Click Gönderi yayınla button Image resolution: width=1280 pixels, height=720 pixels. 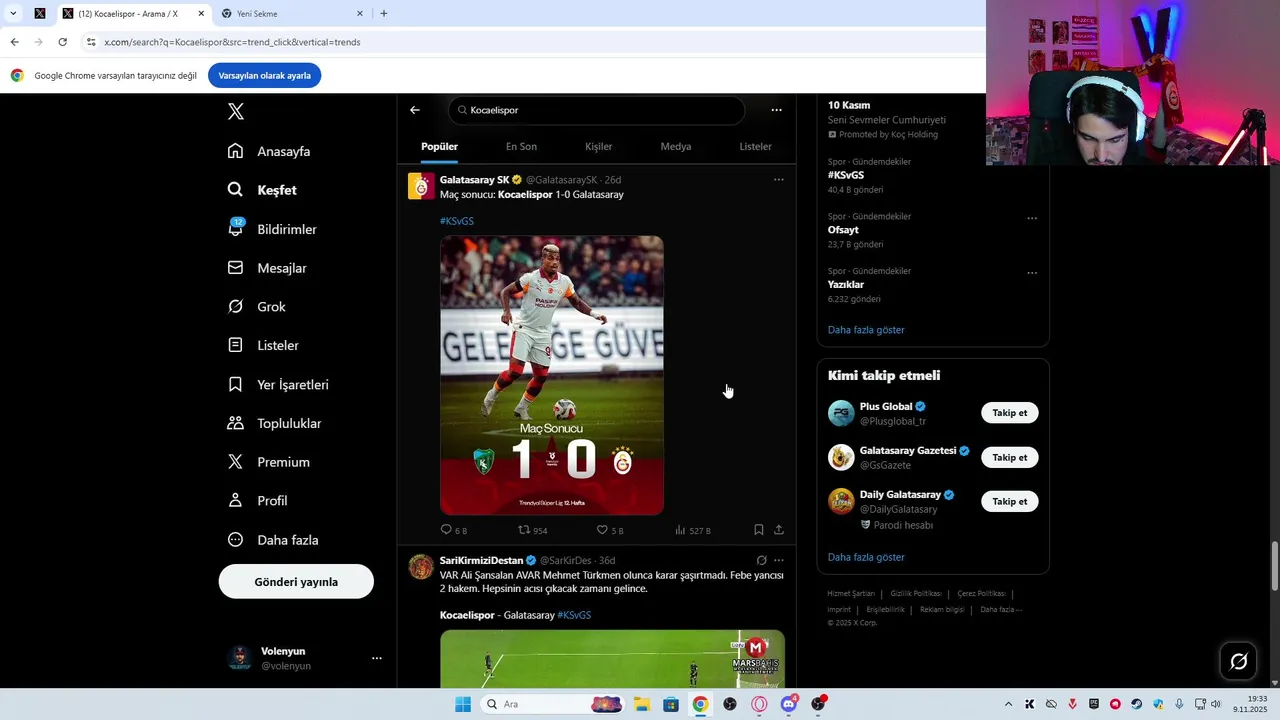click(296, 582)
